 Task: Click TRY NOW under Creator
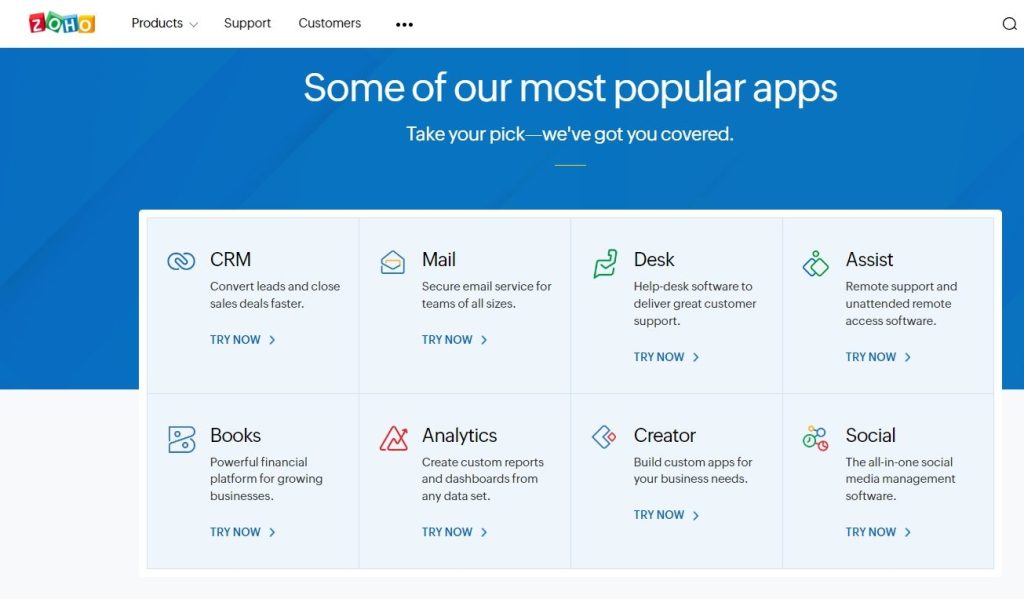pos(659,514)
